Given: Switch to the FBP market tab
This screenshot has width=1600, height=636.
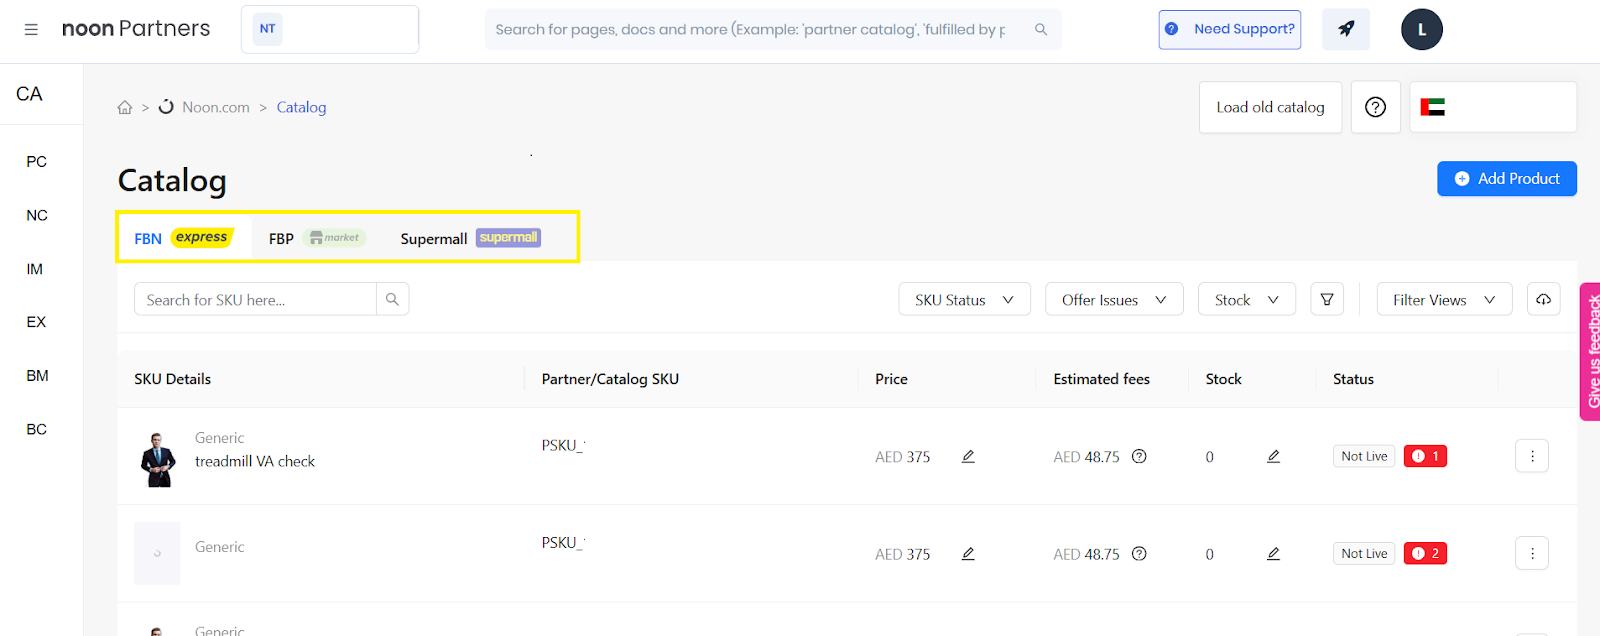Looking at the screenshot, I should (317, 238).
